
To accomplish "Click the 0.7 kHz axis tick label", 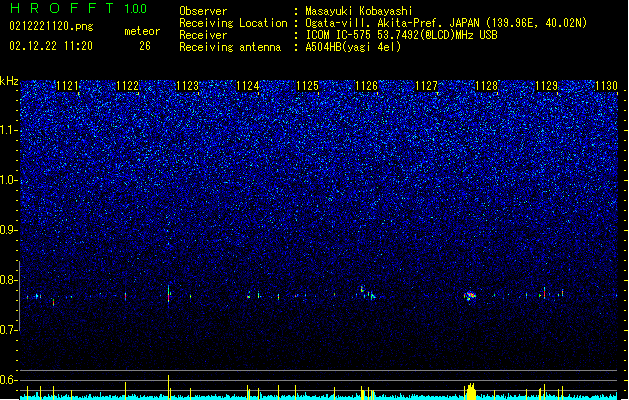I will [x=9, y=330].
